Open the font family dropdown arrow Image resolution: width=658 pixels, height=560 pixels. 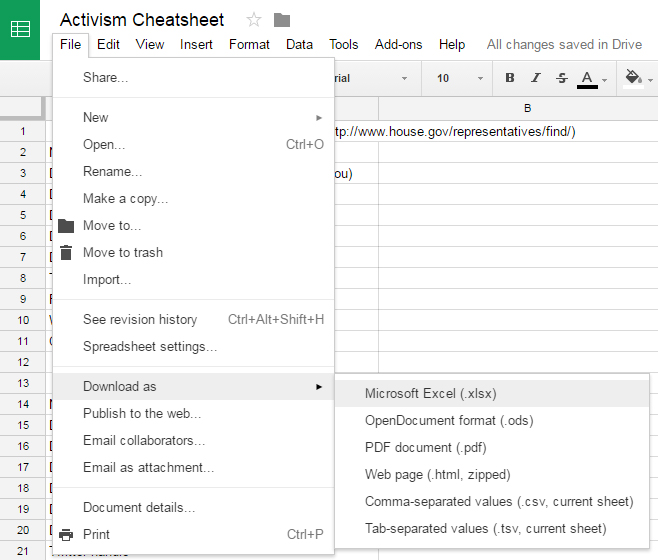tap(404, 78)
